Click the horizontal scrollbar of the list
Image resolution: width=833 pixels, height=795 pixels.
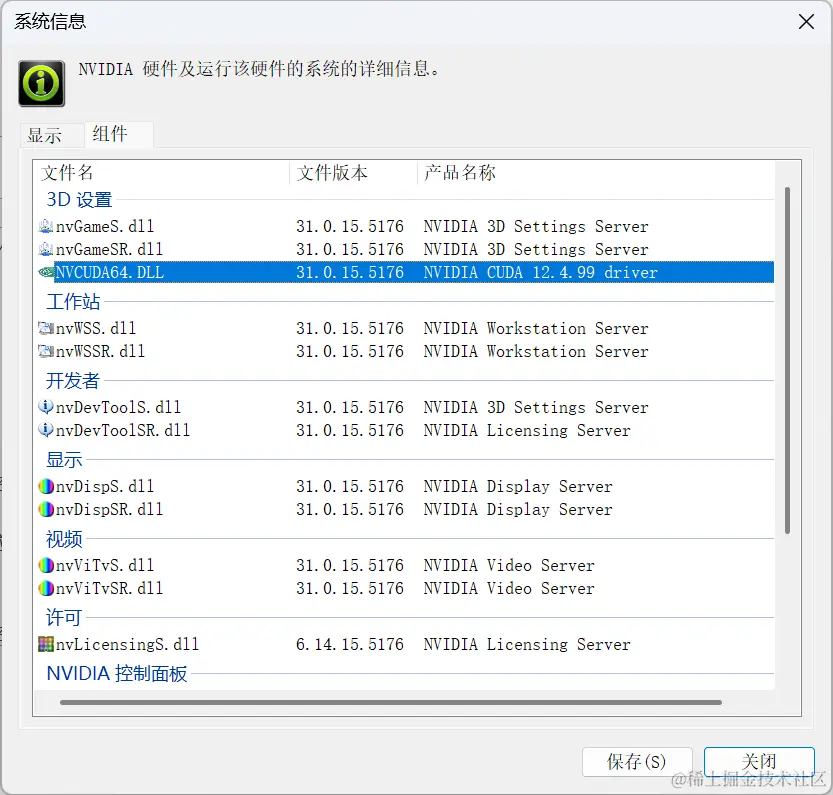click(x=391, y=703)
